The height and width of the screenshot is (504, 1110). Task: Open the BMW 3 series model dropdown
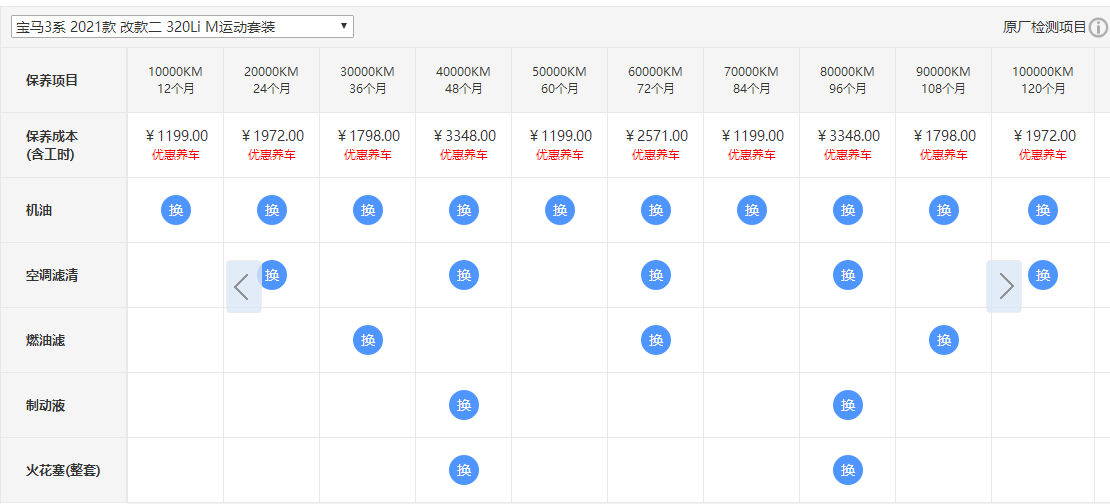[x=182, y=27]
